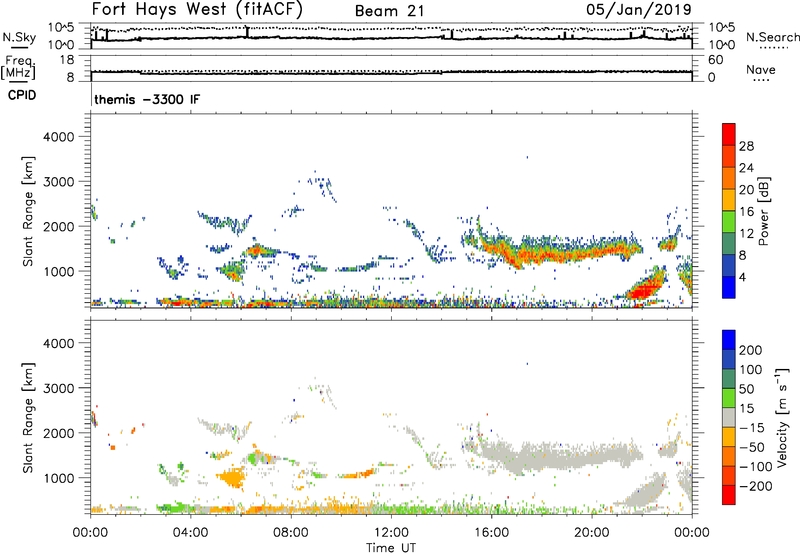Click the 'themis -3300 IF' text
The width and height of the screenshot is (800, 554).
147,99
